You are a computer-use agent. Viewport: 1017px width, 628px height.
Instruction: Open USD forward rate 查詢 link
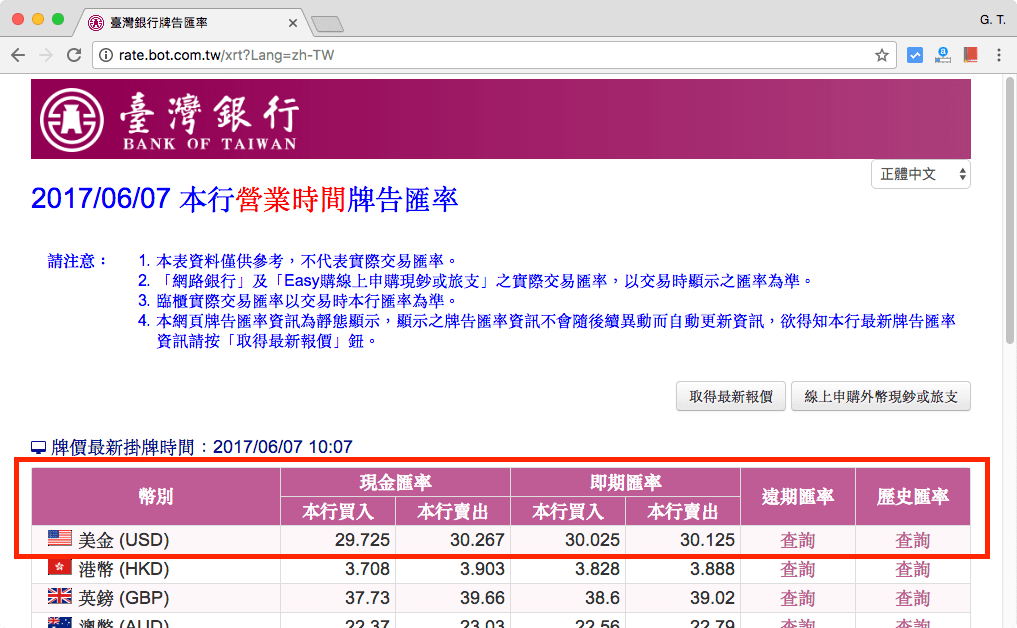pos(797,541)
